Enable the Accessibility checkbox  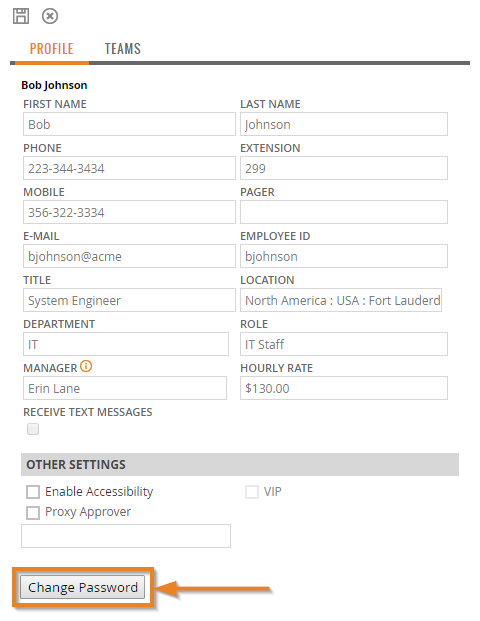point(33,492)
